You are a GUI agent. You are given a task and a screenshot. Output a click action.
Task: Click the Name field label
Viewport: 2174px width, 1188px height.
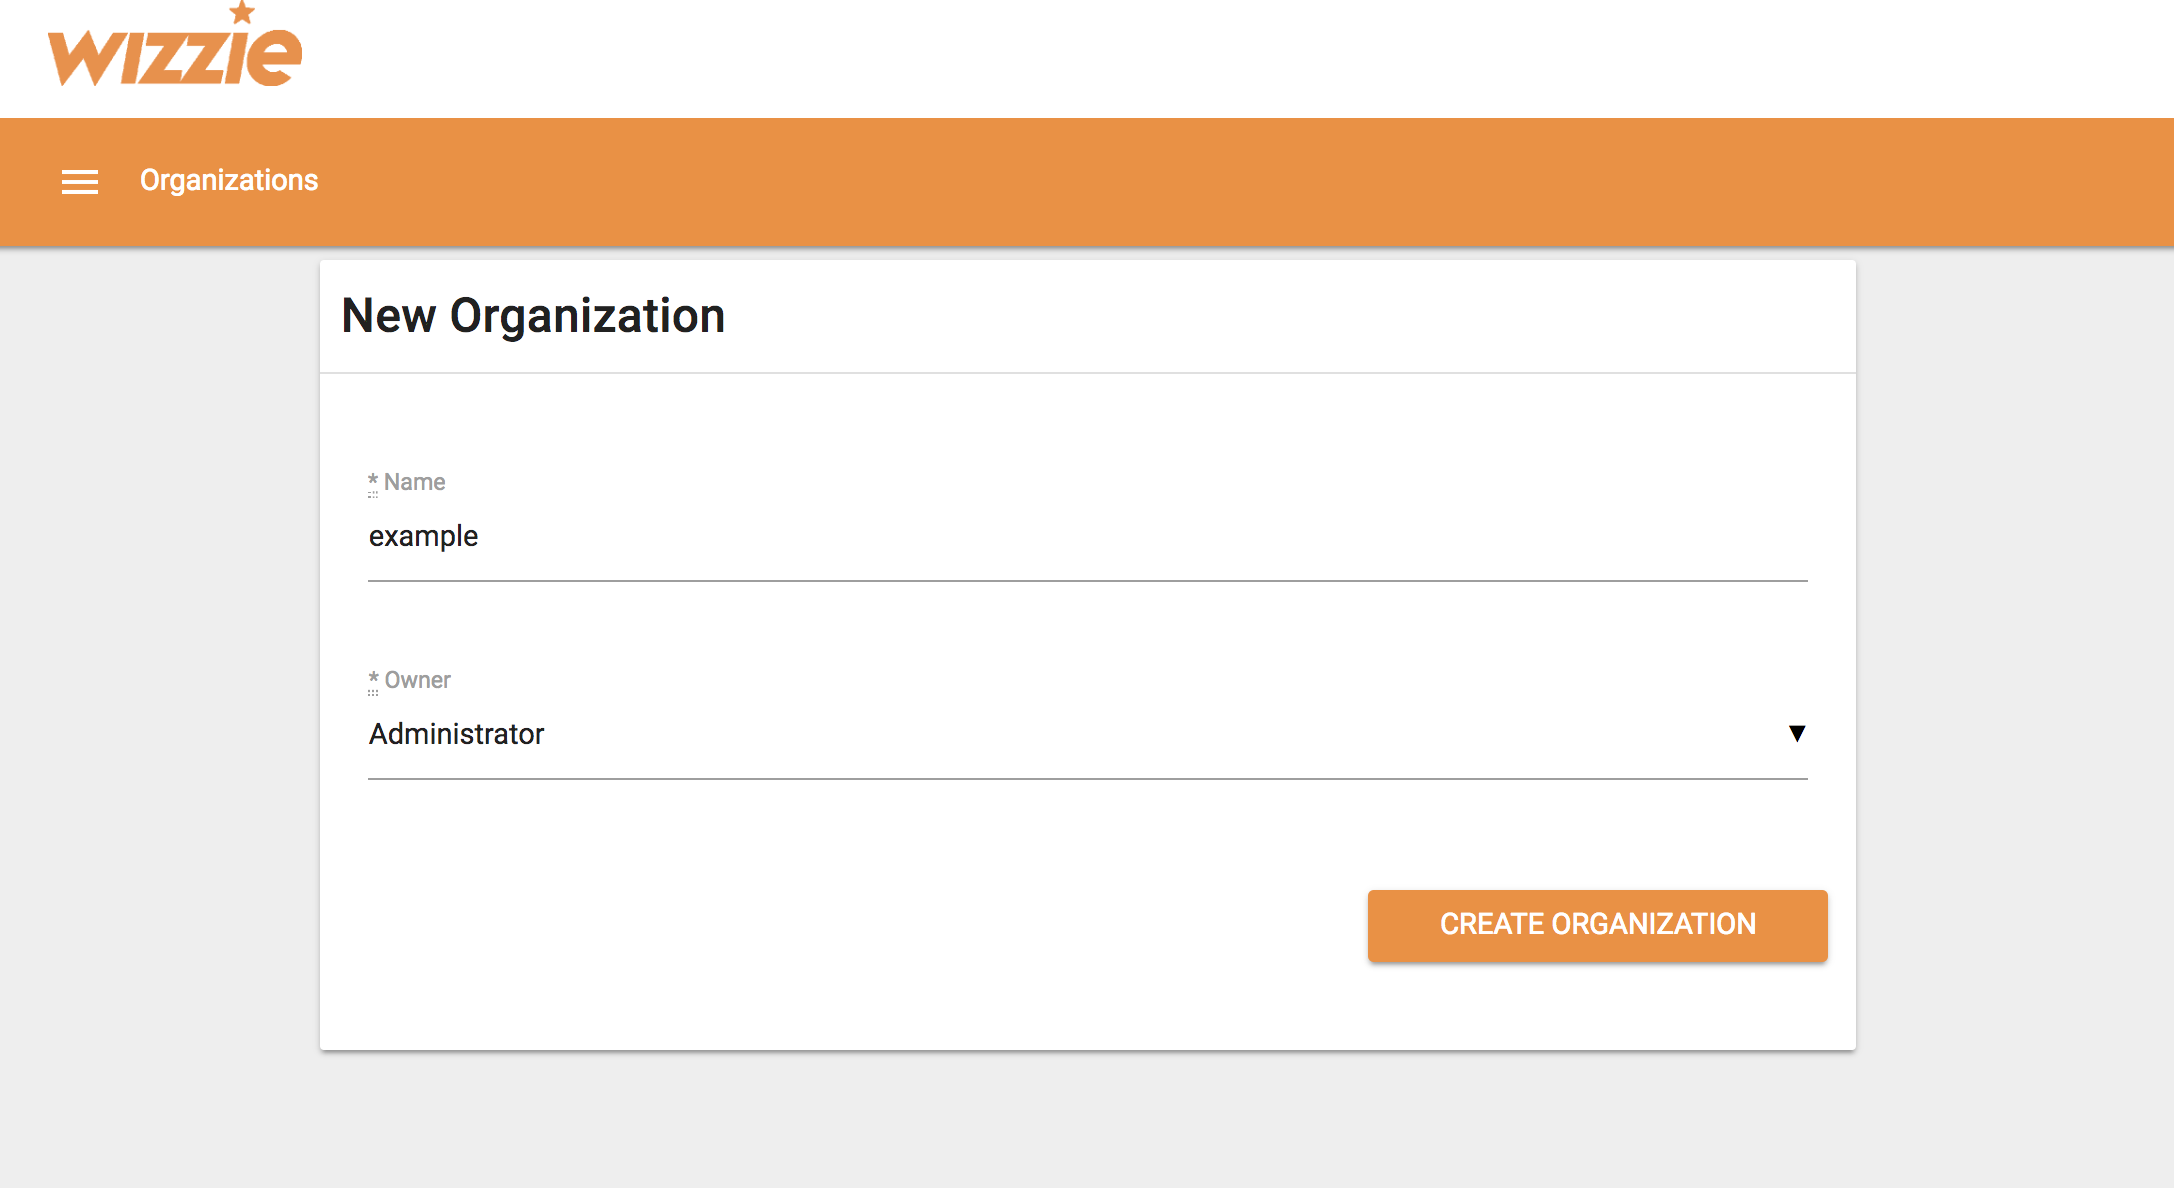click(407, 482)
